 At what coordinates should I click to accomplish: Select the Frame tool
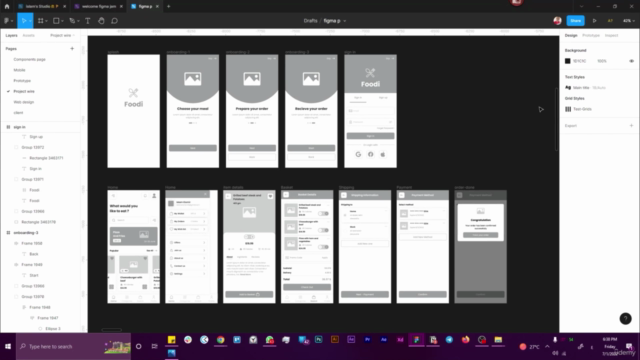(40, 21)
